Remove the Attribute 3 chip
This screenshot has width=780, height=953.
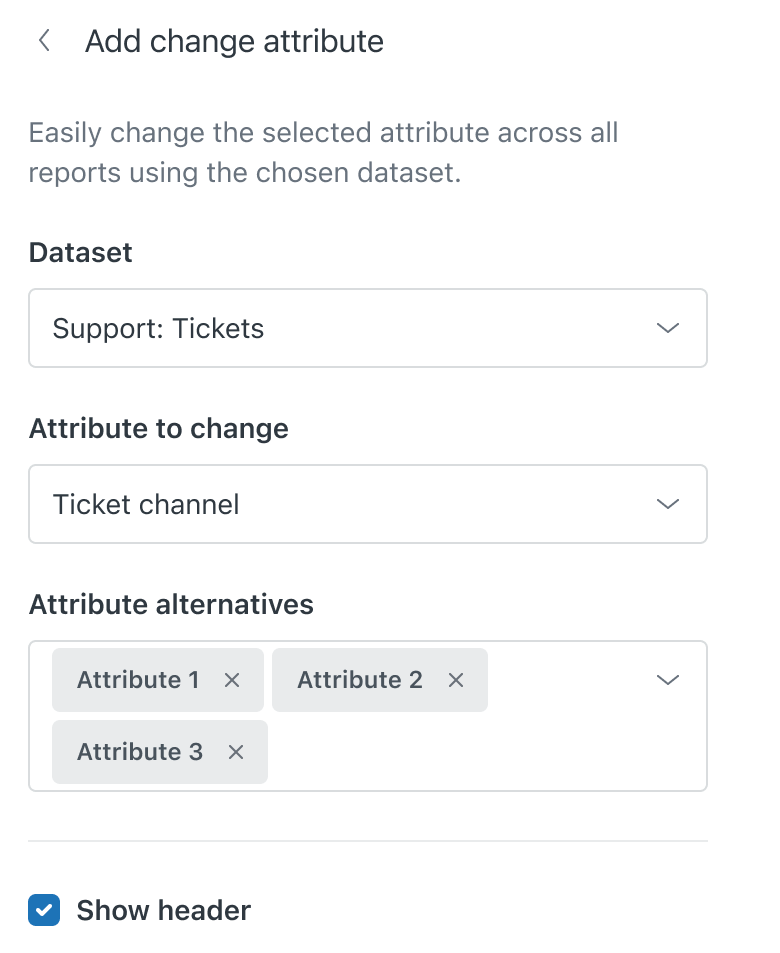236,752
